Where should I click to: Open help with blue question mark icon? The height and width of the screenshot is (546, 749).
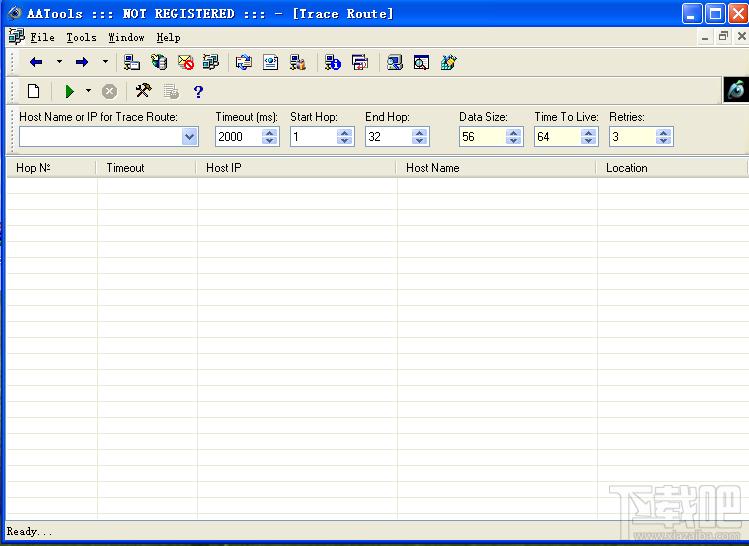click(x=198, y=91)
